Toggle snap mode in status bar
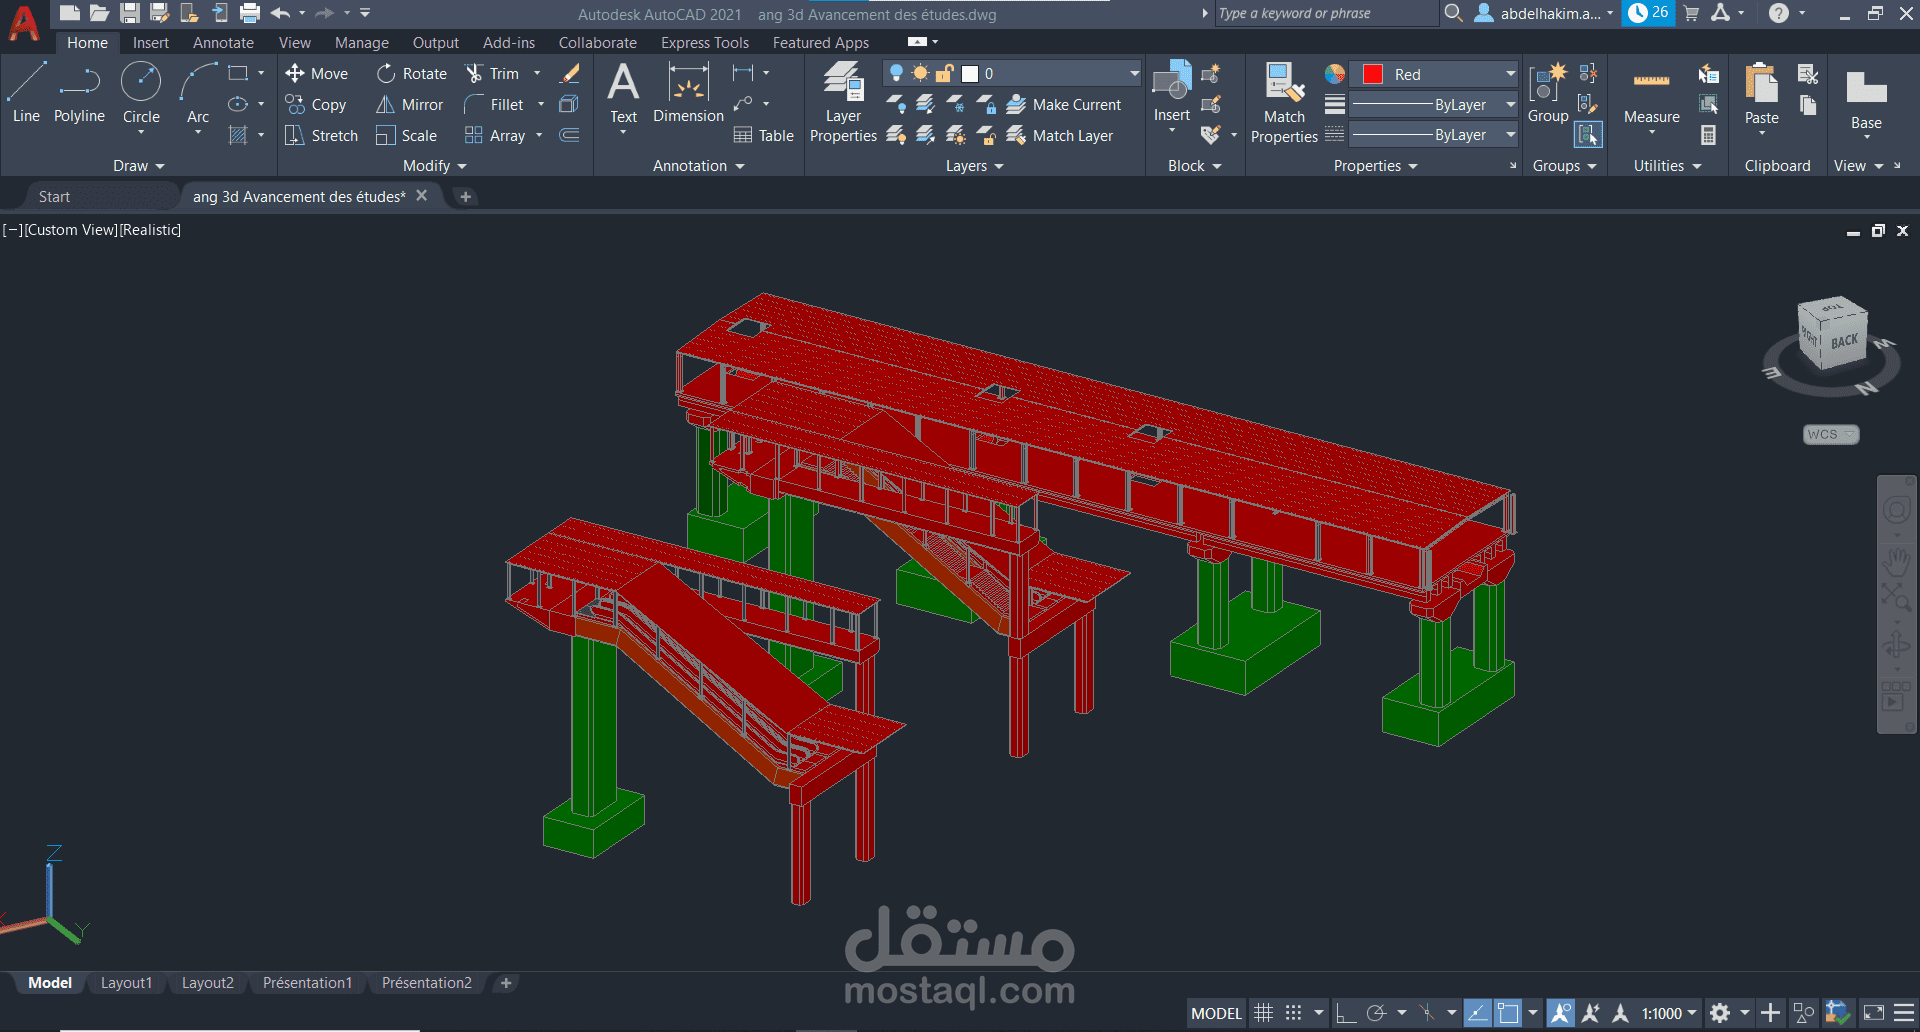The height and width of the screenshot is (1032, 1920). (1293, 1013)
